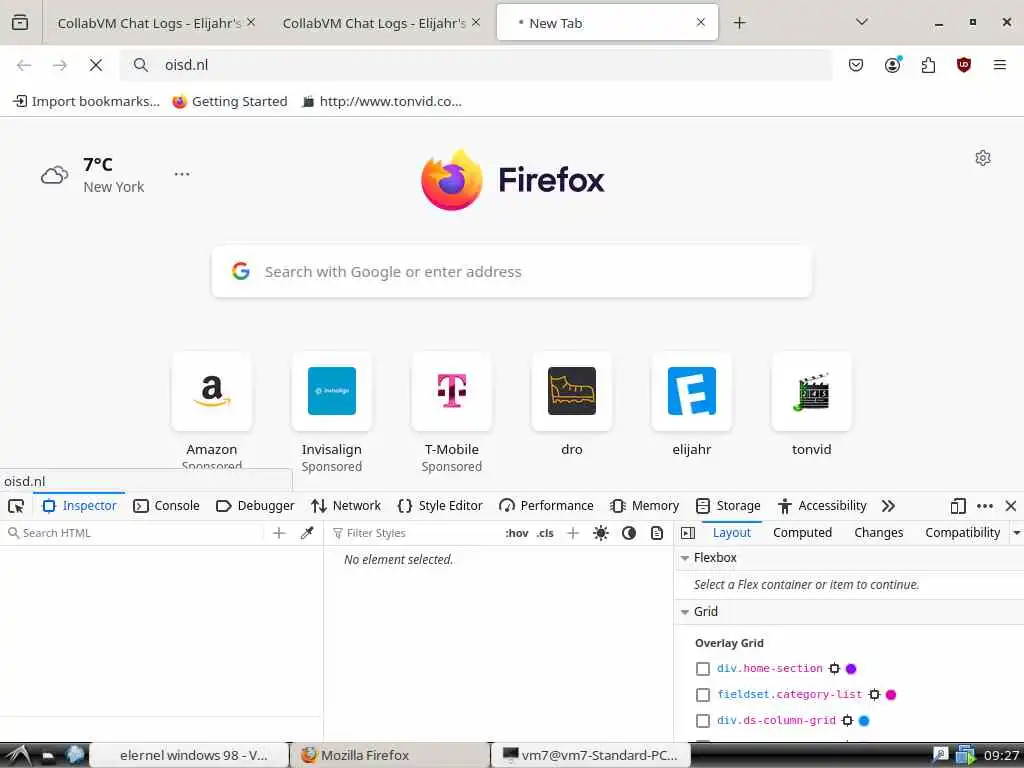Toggle print media simulation icon

pos(657,533)
